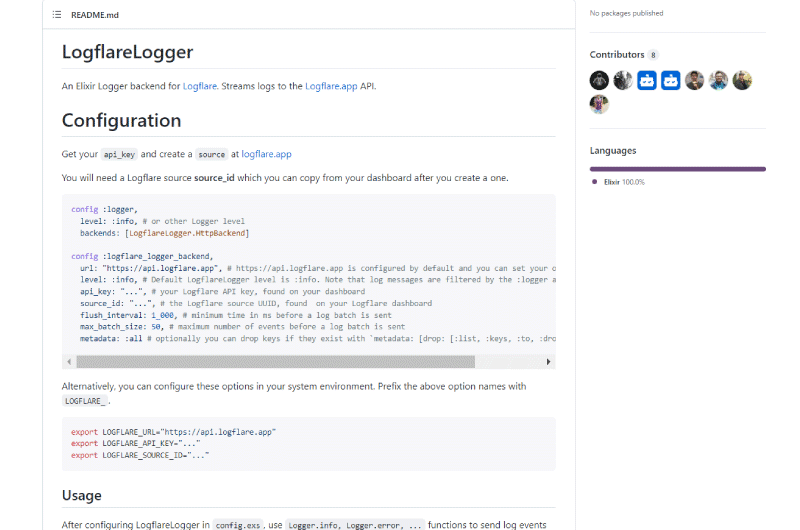Click the horizontal scrollbar thumb in code block

[x=276, y=362]
